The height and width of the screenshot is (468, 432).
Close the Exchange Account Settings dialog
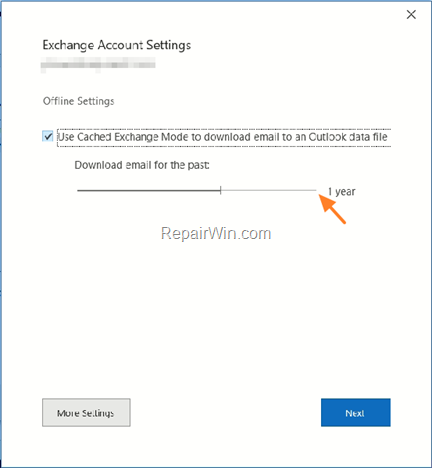point(411,14)
